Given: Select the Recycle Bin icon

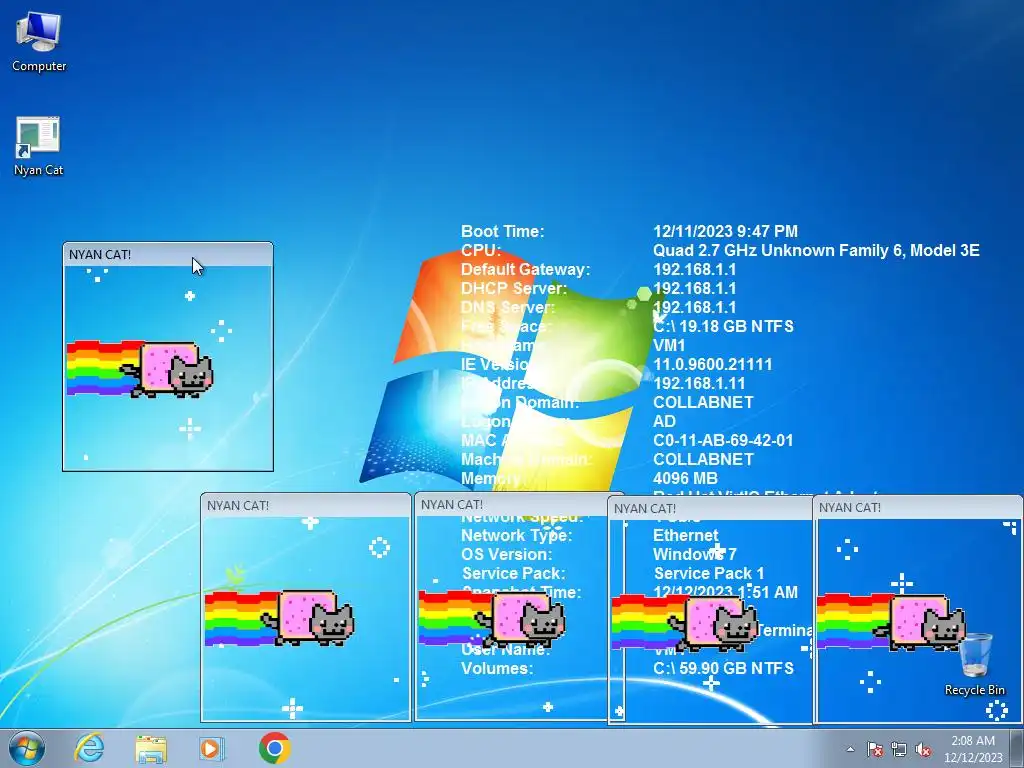Looking at the screenshot, I should click(975, 664).
